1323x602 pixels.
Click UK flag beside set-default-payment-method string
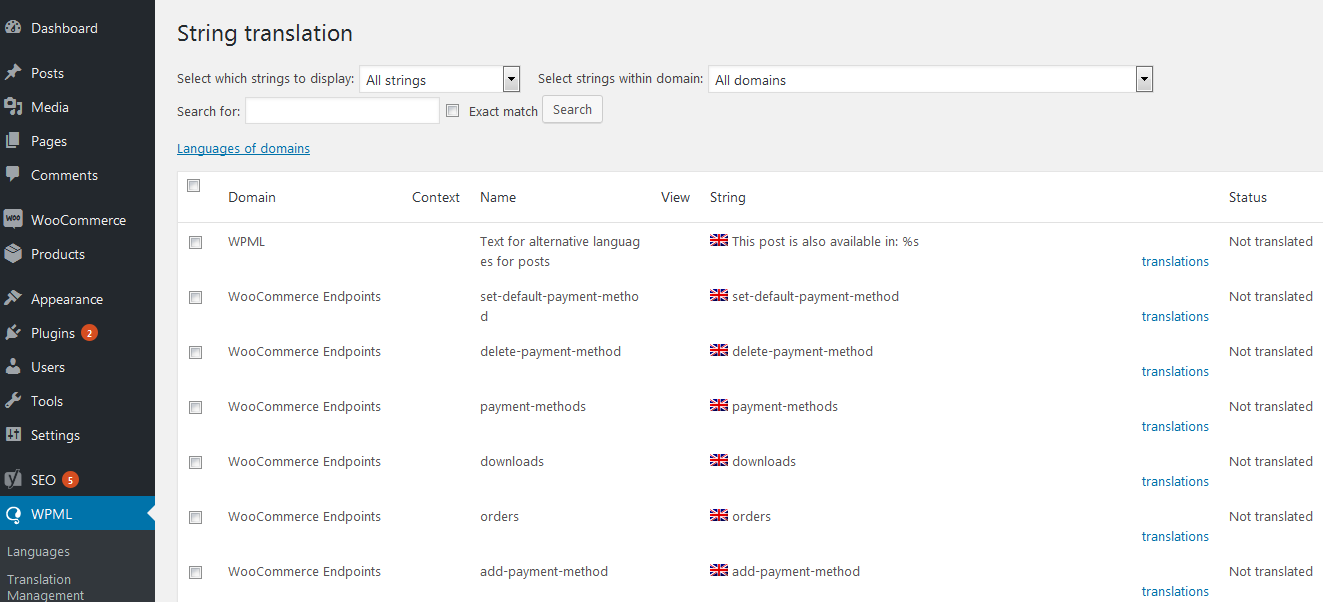pos(719,295)
